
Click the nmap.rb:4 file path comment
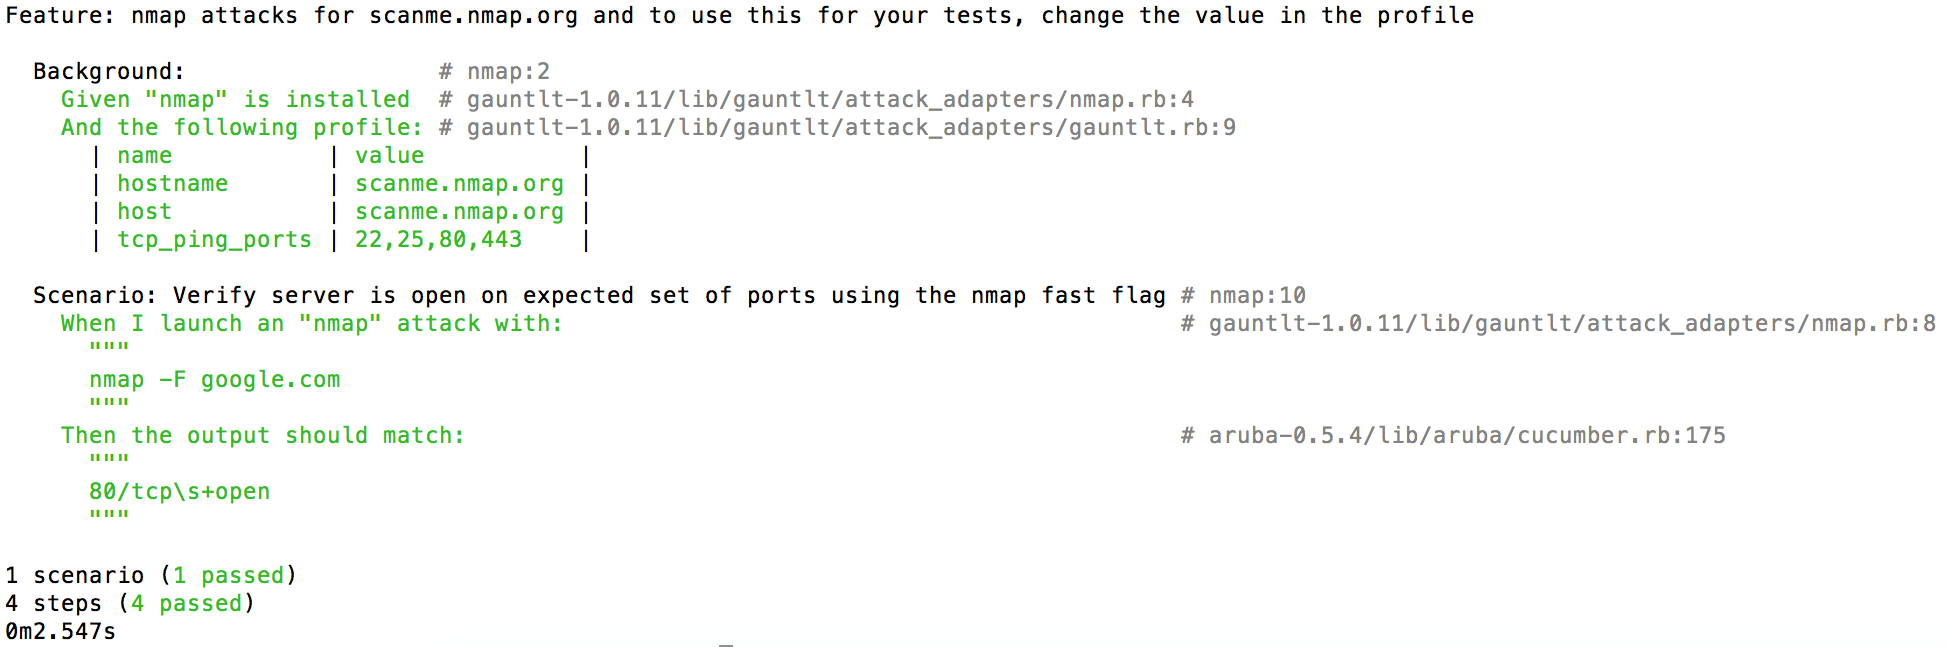tap(829, 100)
